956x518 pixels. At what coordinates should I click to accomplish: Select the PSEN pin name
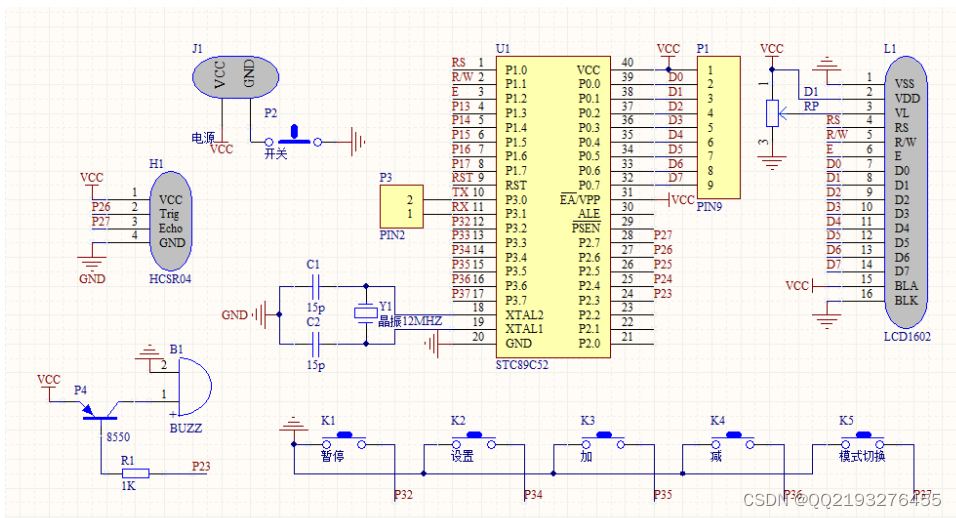pos(586,229)
